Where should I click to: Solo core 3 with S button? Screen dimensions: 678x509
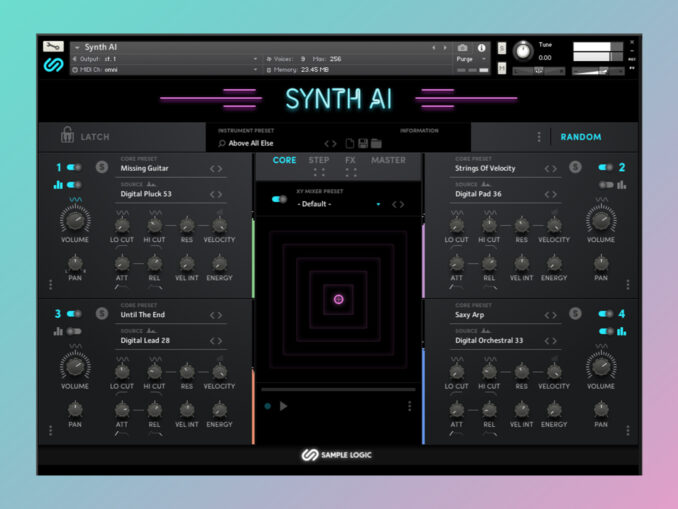pos(102,313)
